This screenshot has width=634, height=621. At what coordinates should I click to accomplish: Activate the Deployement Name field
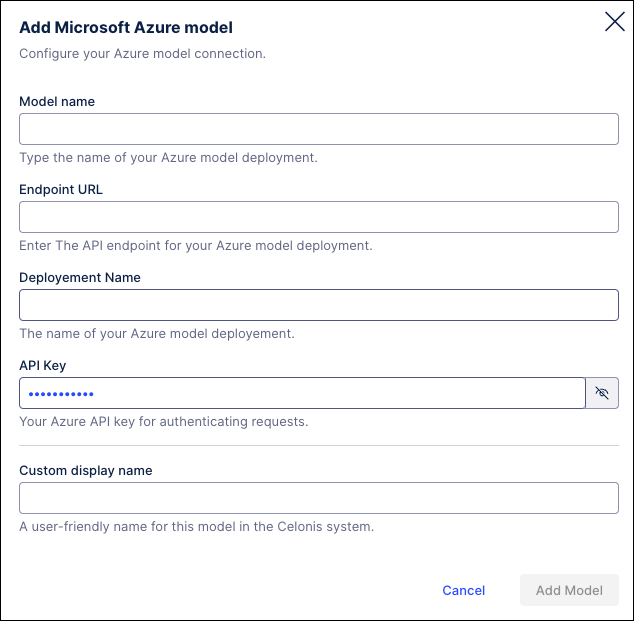click(319, 305)
